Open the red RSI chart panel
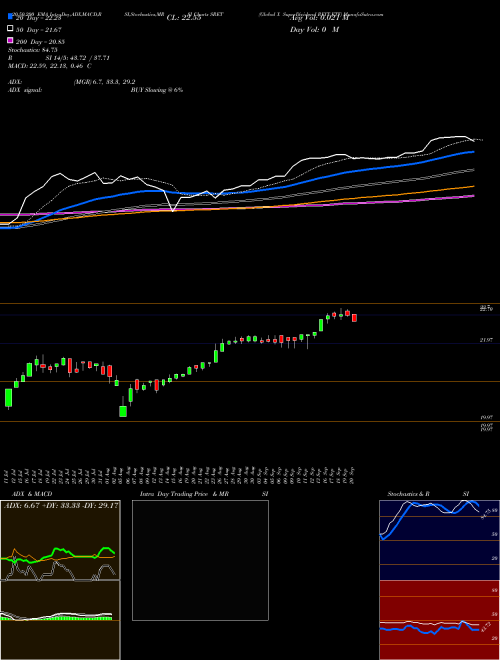This screenshot has height=660, width=500. (439, 620)
